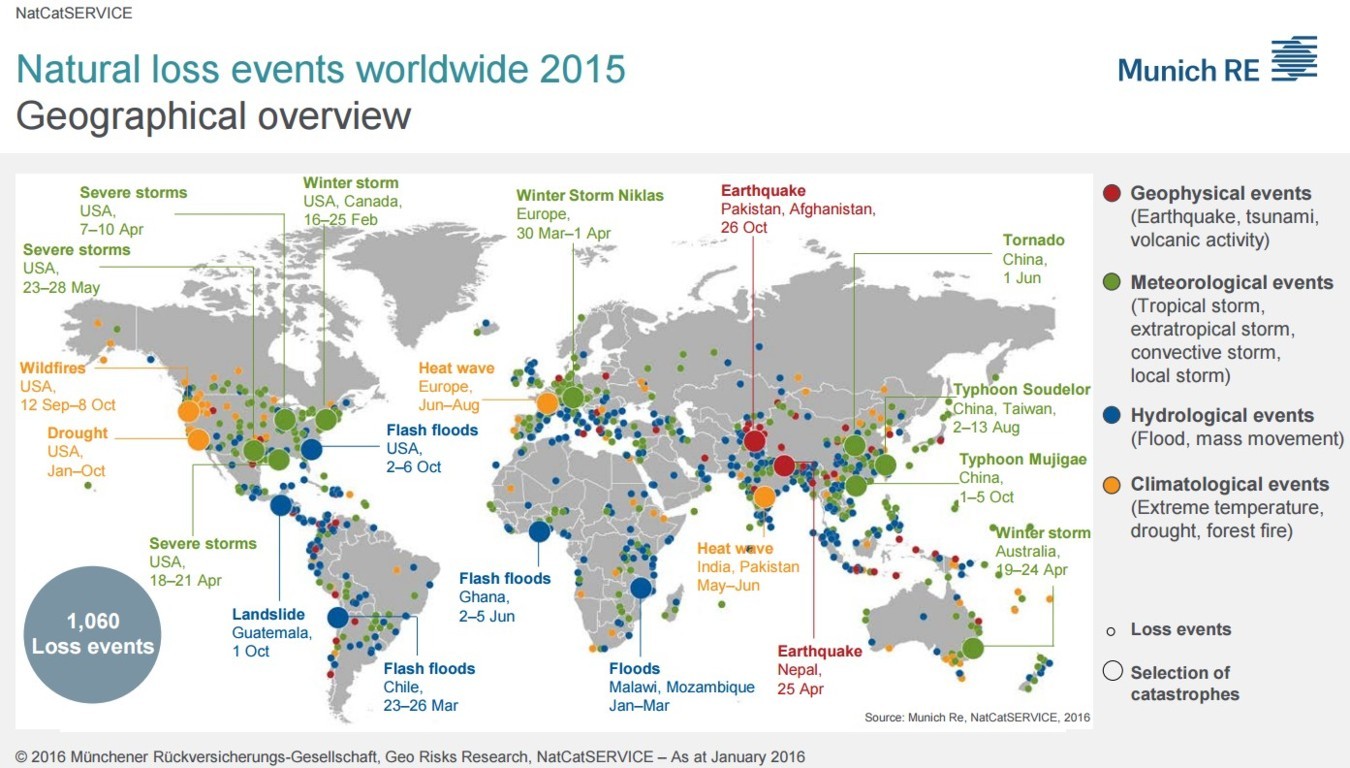This screenshot has width=1350, height=768.
Task: Click the 'Hydrological events' legend heading
Action: pyautogui.click(x=1222, y=415)
